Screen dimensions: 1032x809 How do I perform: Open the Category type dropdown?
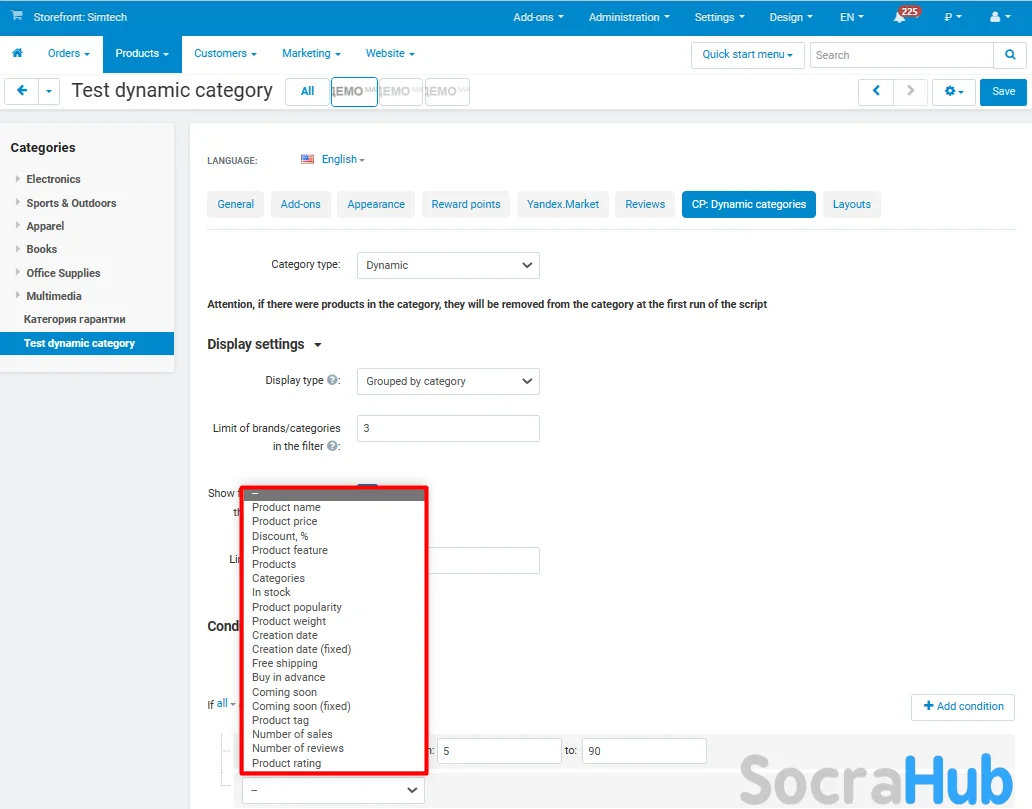tap(448, 265)
